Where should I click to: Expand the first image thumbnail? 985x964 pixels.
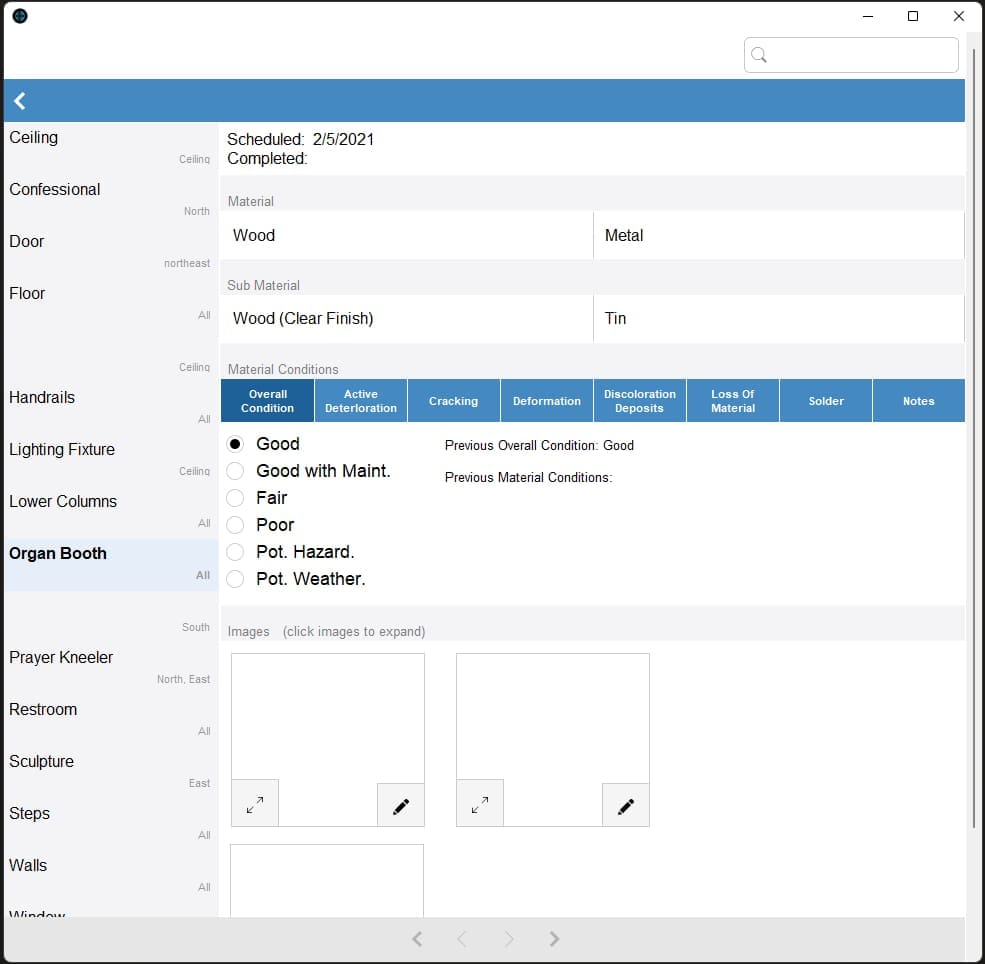[255, 804]
